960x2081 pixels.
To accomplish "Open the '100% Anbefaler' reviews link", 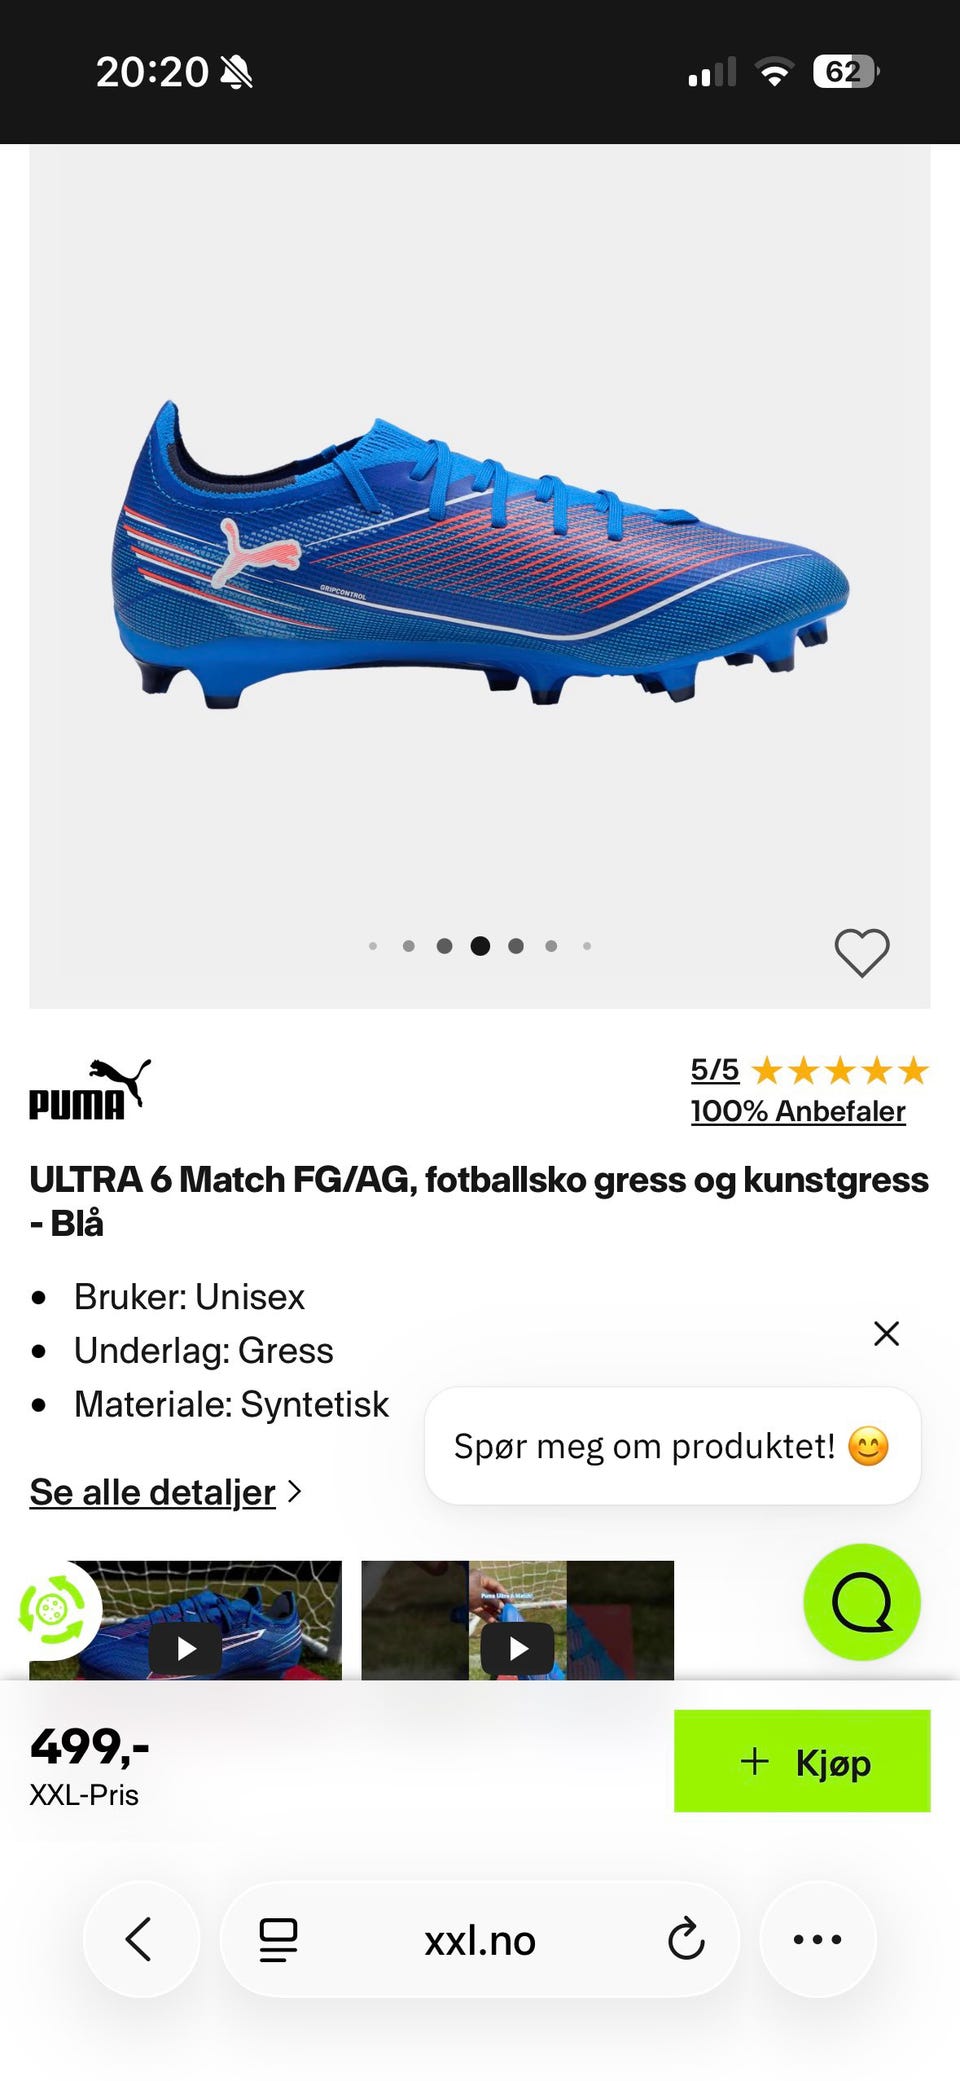I will tap(798, 1111).
